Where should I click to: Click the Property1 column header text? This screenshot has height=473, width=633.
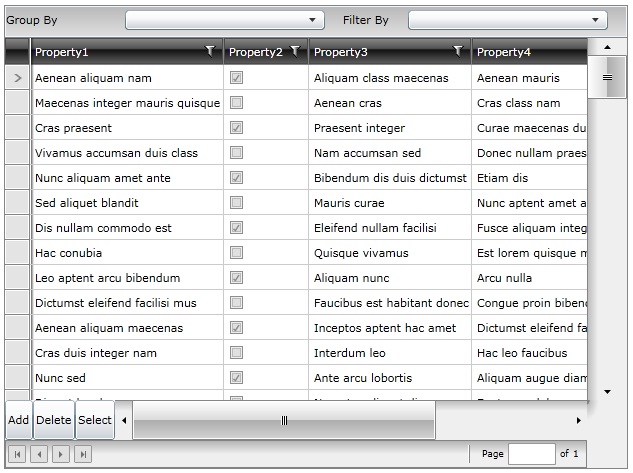click(62, 52)
